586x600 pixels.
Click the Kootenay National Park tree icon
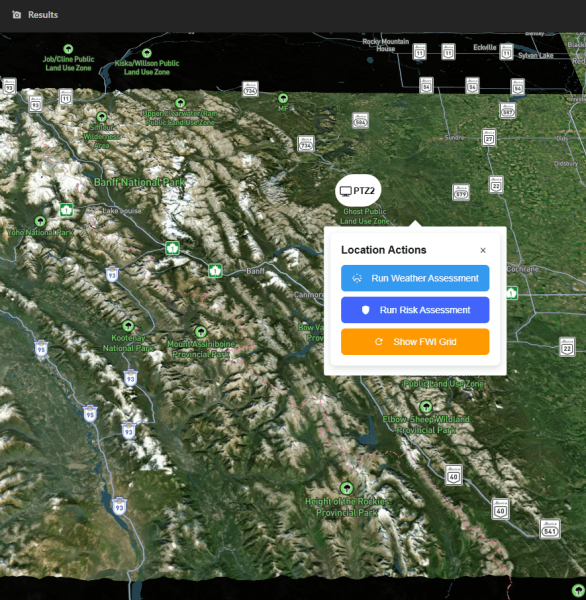128,326
